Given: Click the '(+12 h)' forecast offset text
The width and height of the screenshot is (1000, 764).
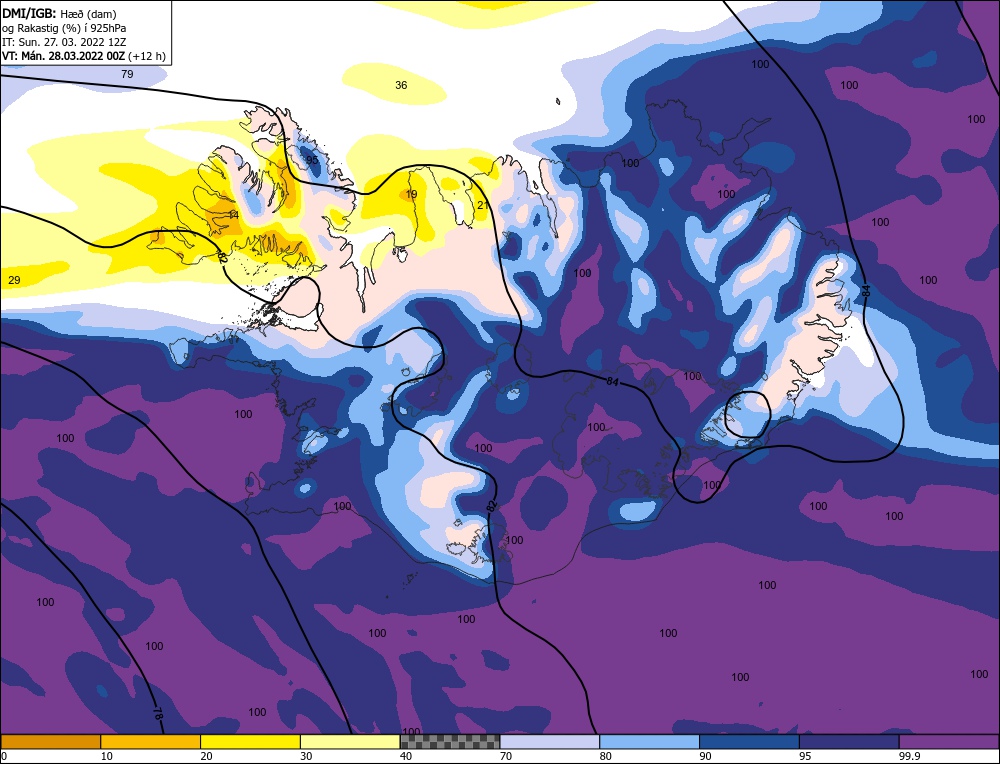Looking at the screenshot, I should pyautogui.click(x=147, y=56).
